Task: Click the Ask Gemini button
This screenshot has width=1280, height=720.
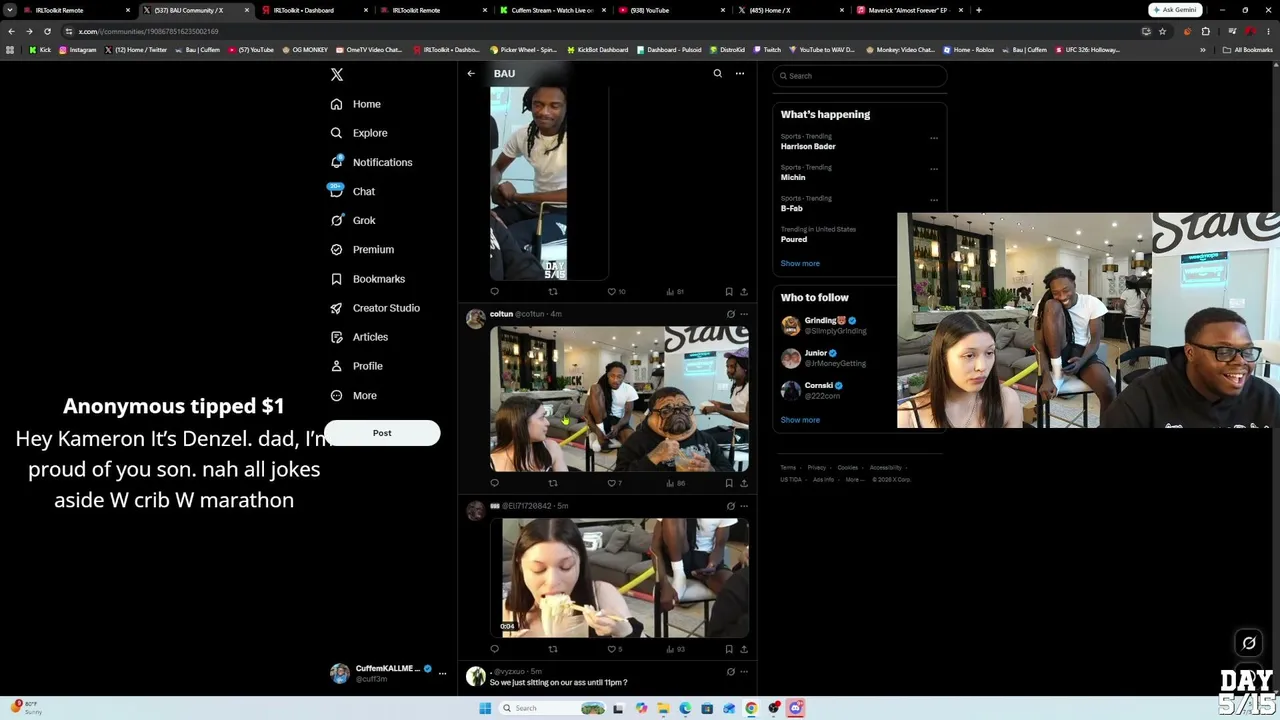Action: [x=1175, y=10]
